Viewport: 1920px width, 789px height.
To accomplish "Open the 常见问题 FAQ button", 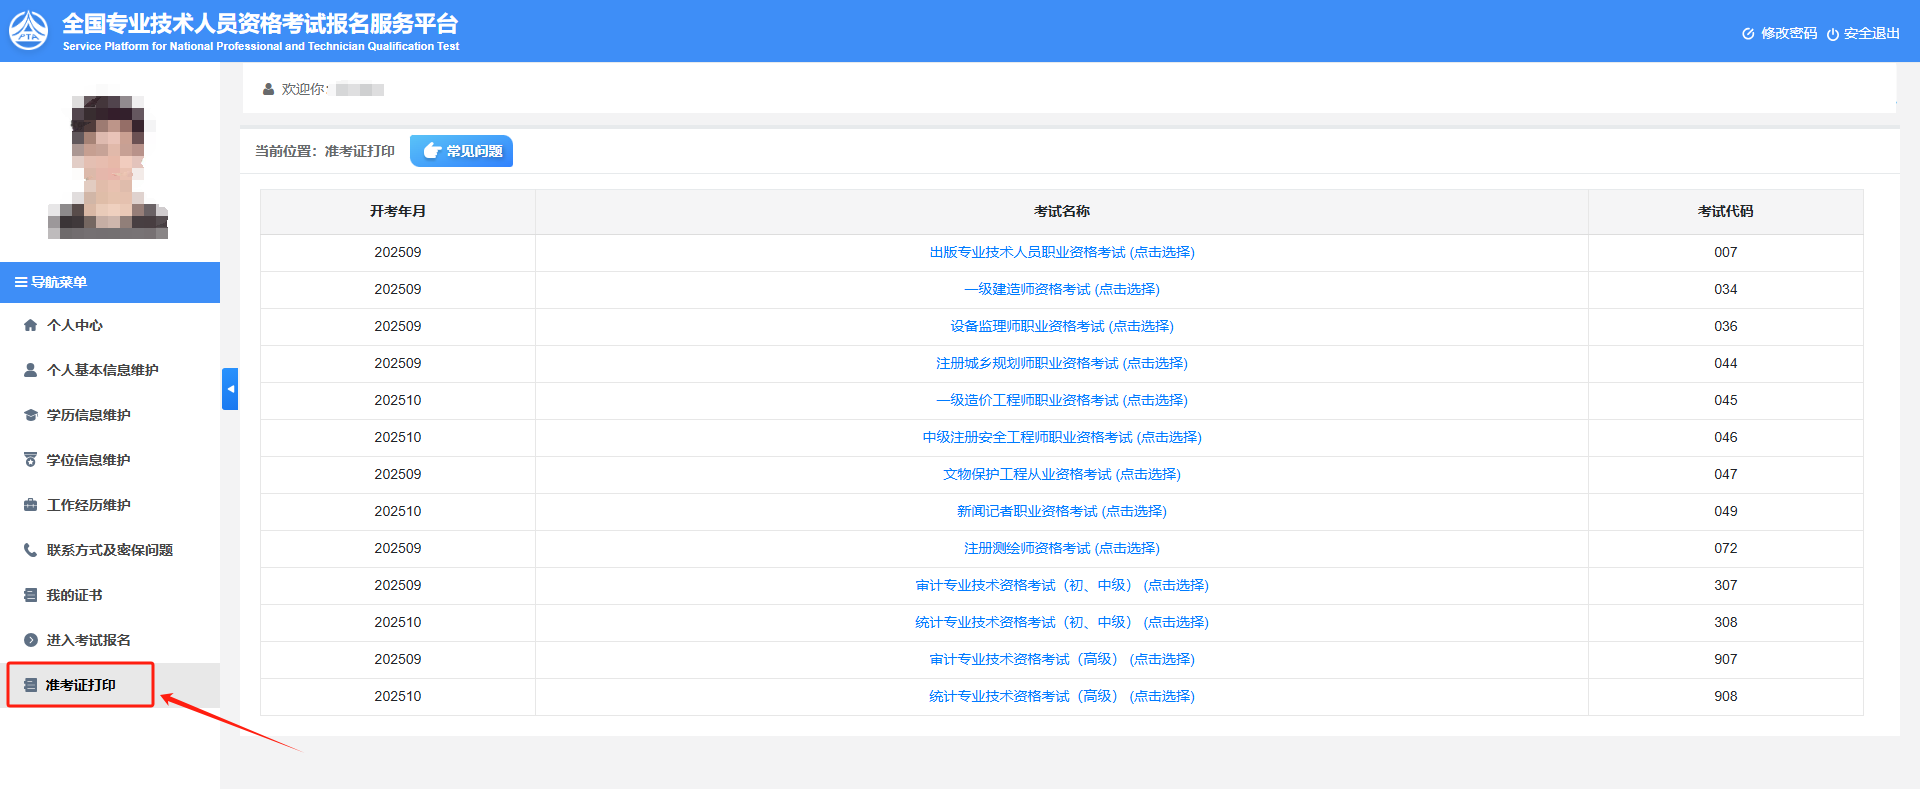I will 461,151.
